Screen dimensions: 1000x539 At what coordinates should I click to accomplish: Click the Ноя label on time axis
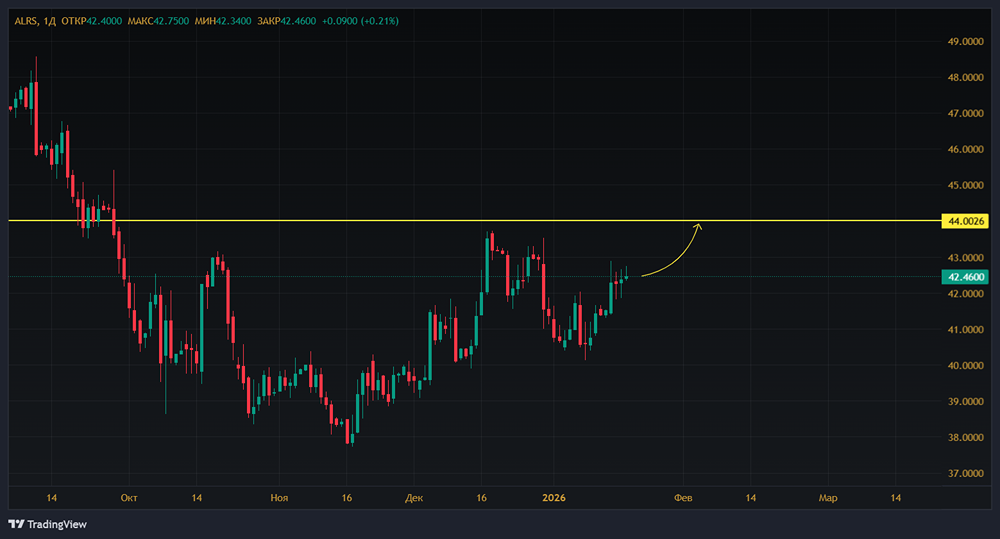click(279, 498)
